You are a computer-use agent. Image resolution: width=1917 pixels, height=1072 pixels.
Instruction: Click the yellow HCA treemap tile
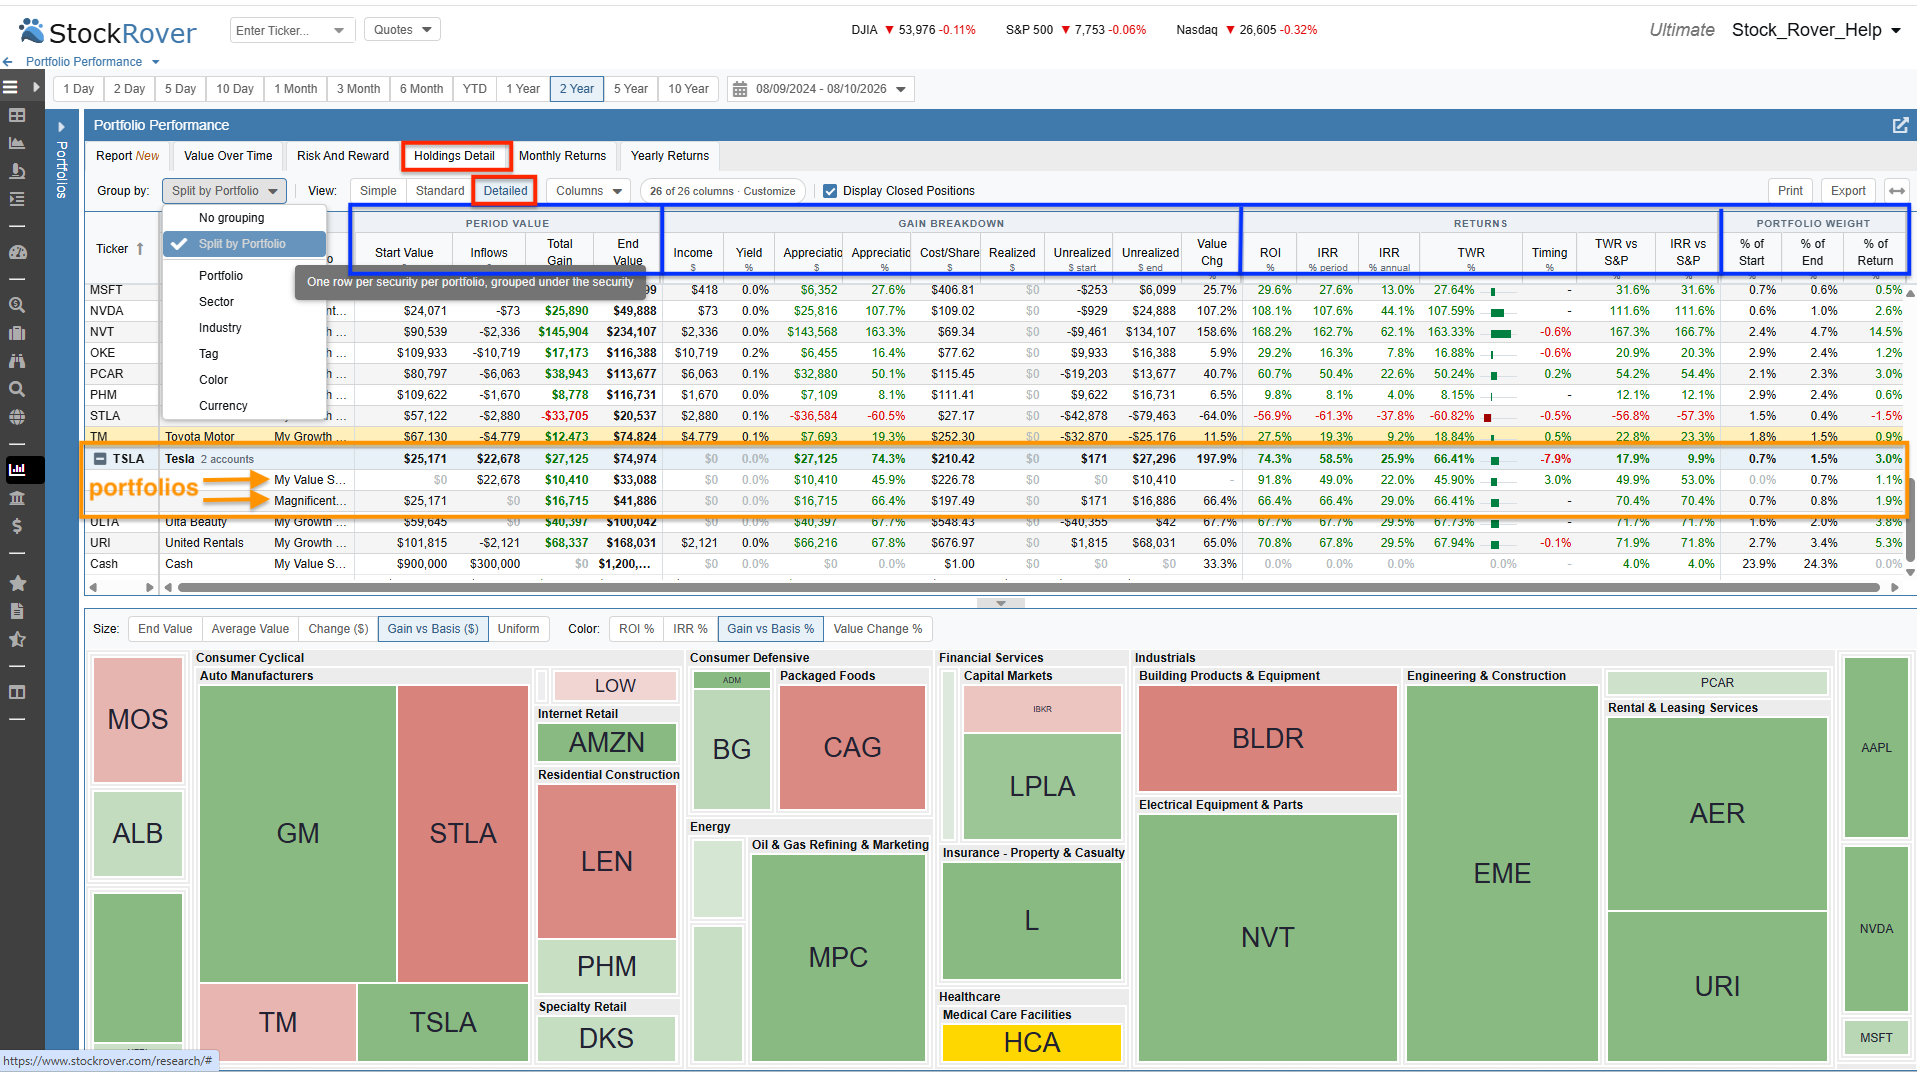click(x=1032, y=1042)
